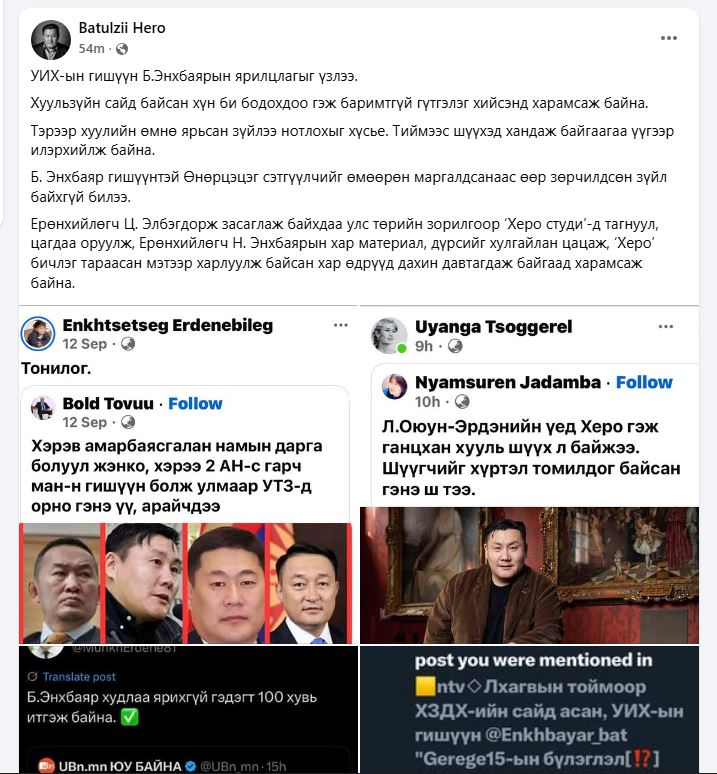Open the Batulzii Hero name link
This screenshot has height=774, width=717.
point(122,28)
